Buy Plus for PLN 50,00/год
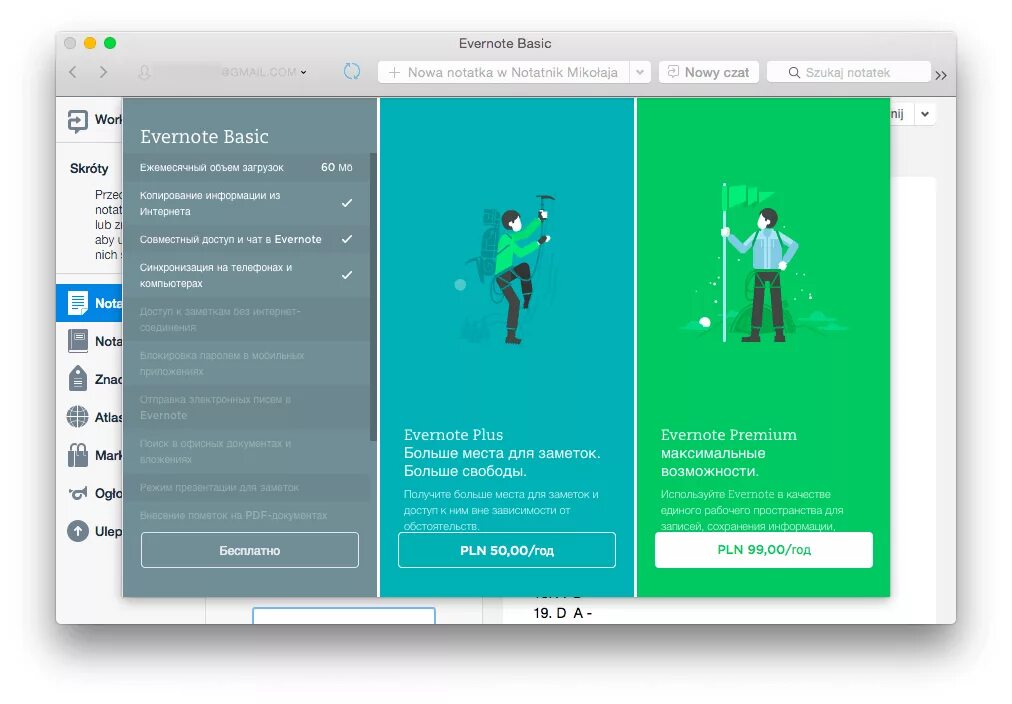 507,550
